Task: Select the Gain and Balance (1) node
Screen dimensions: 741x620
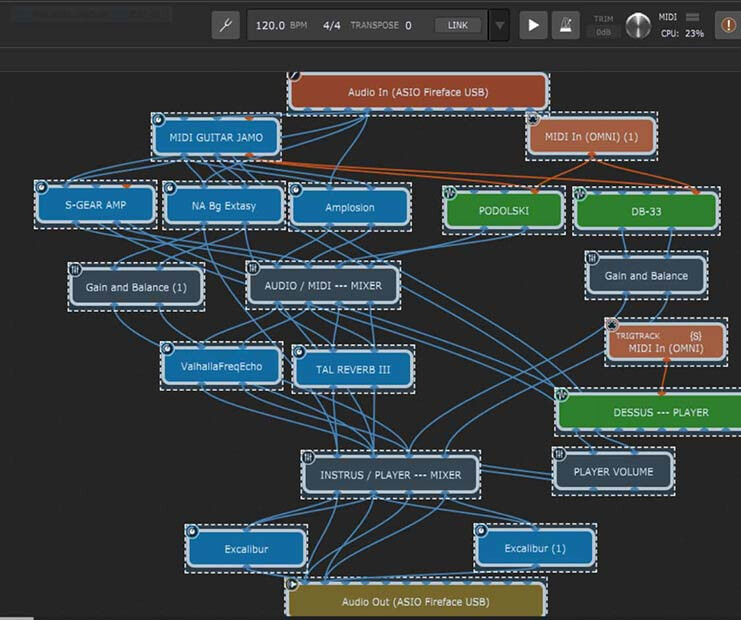Action: (x=136, y=287)
